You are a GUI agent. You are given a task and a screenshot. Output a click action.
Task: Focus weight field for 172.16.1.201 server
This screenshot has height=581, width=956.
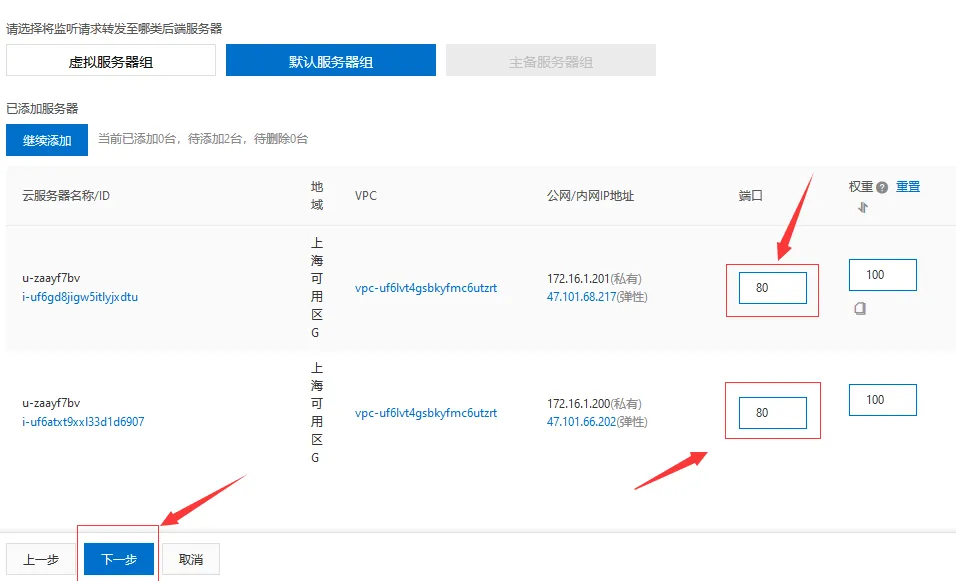pos(882,275)
